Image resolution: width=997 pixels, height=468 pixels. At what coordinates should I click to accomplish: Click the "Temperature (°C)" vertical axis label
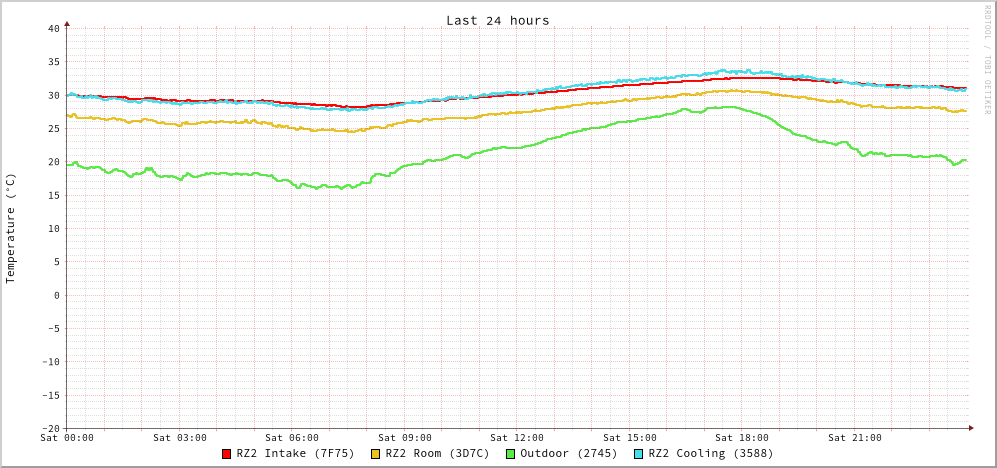pos(11,228)
